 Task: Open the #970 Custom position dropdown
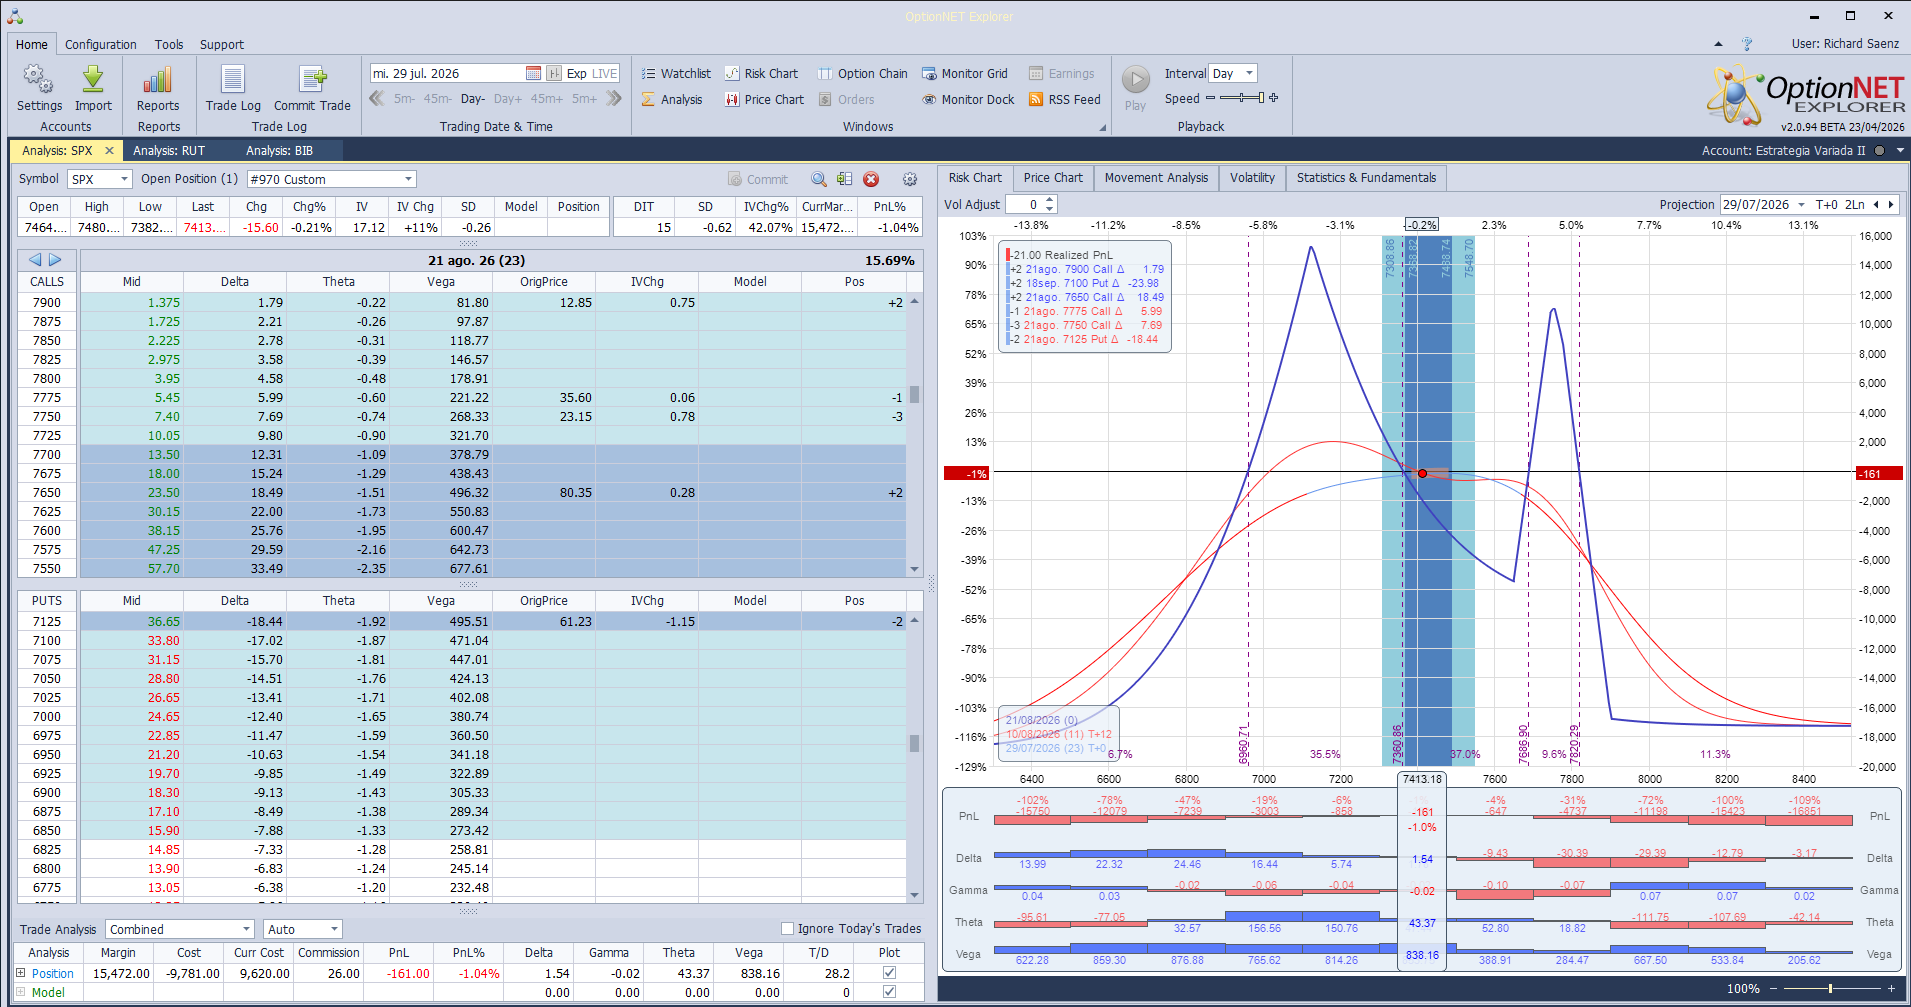(408, 179)
